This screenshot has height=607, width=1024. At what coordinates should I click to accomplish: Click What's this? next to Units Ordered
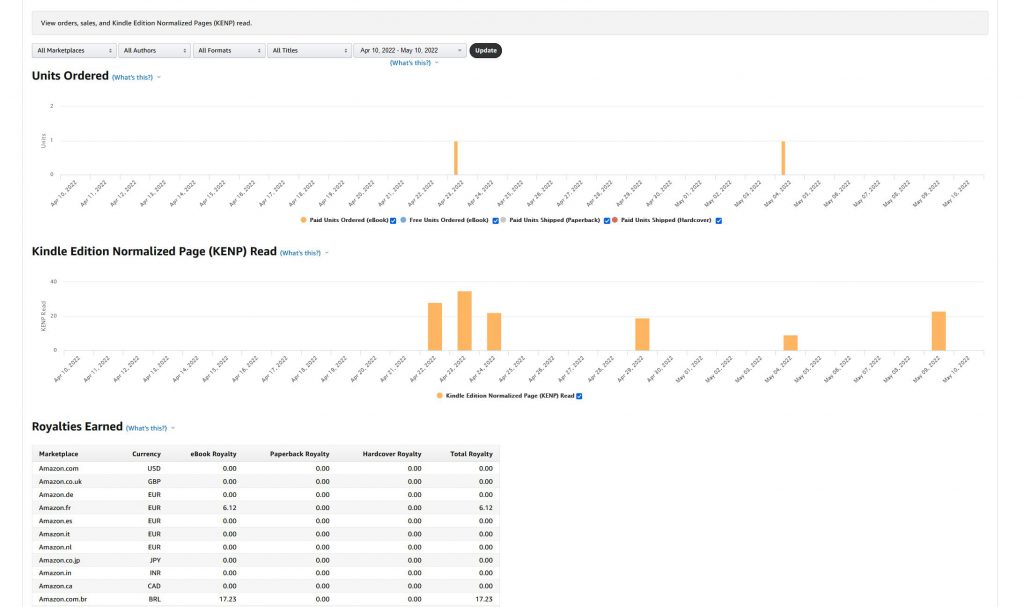coord(133,77)
